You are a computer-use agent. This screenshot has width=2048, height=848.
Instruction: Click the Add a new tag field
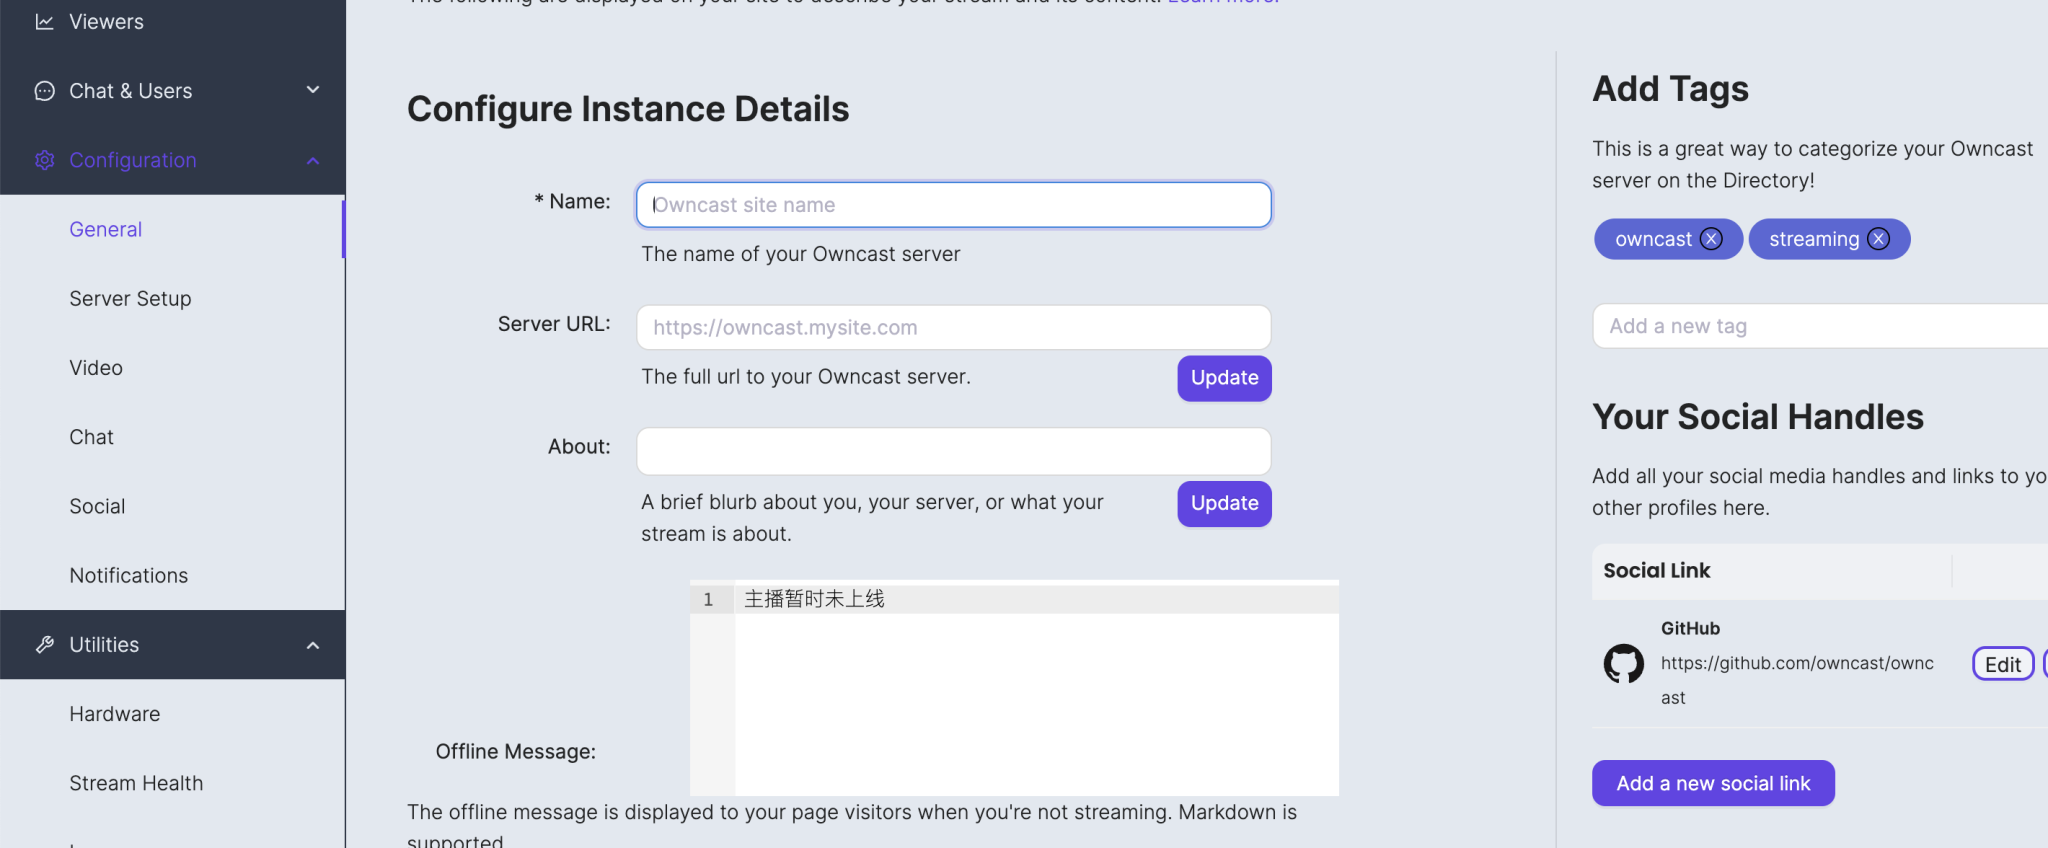click(x=1820, y=326)
